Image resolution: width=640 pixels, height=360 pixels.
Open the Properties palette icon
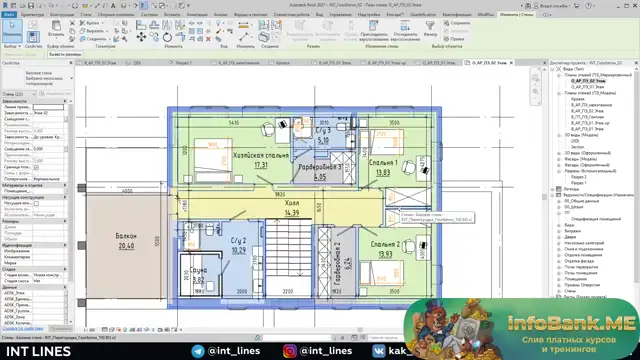click(x=33, y=37)
